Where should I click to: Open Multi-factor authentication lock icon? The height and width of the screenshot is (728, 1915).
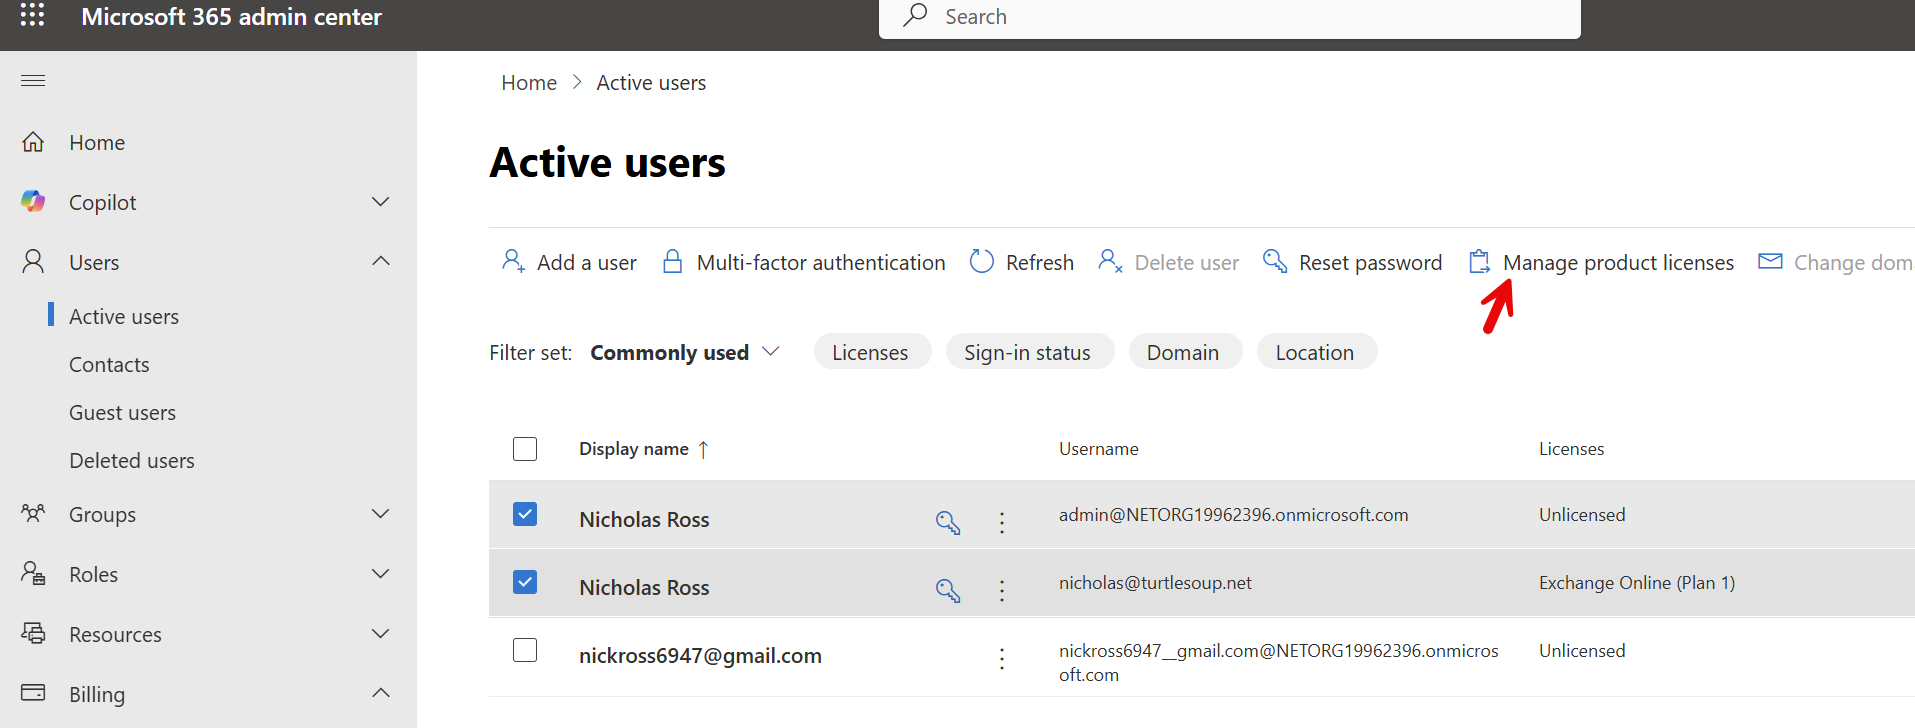pos(673,262)
